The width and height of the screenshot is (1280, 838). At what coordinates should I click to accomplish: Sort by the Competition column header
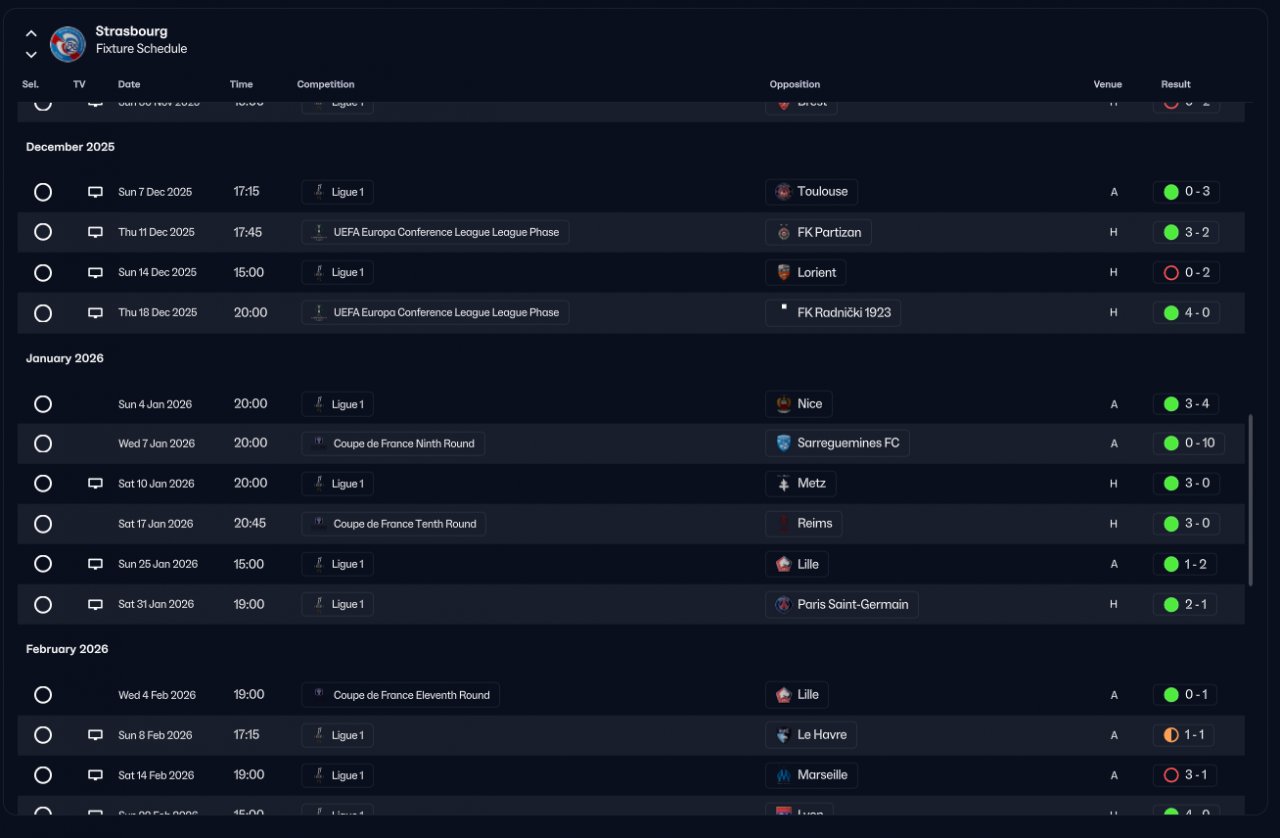pos(325,85)
